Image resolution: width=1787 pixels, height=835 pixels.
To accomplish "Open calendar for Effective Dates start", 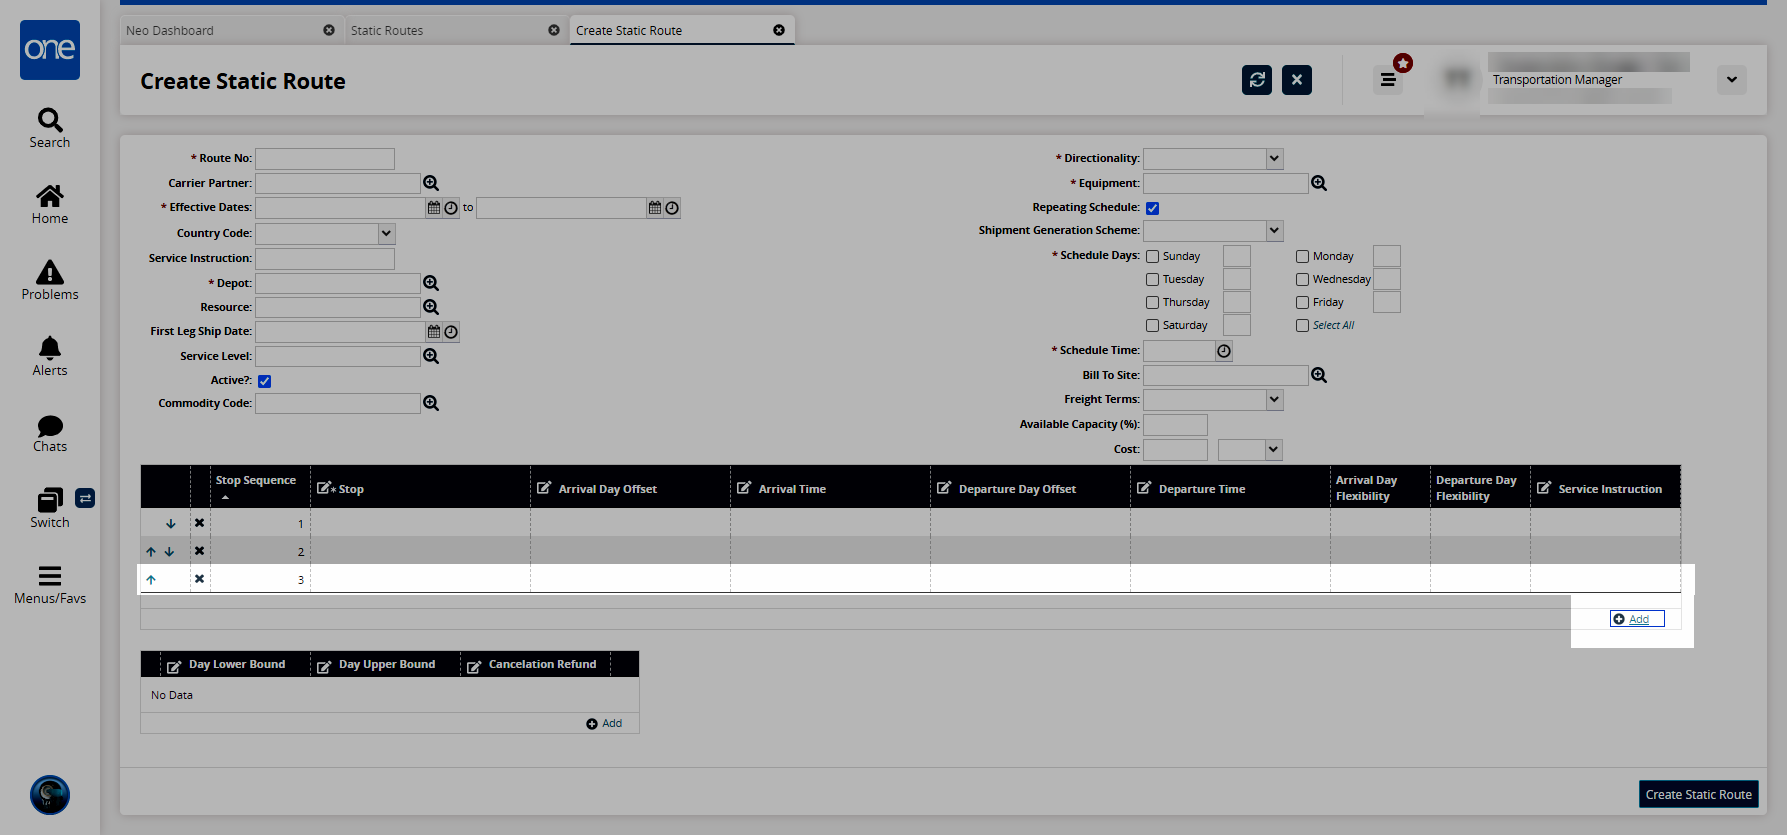I will 434,208.
